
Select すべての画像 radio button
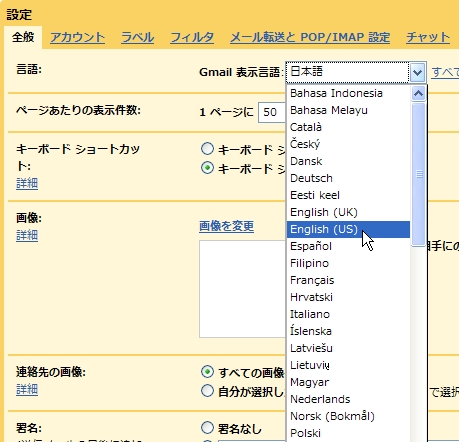tap(207, 371)
